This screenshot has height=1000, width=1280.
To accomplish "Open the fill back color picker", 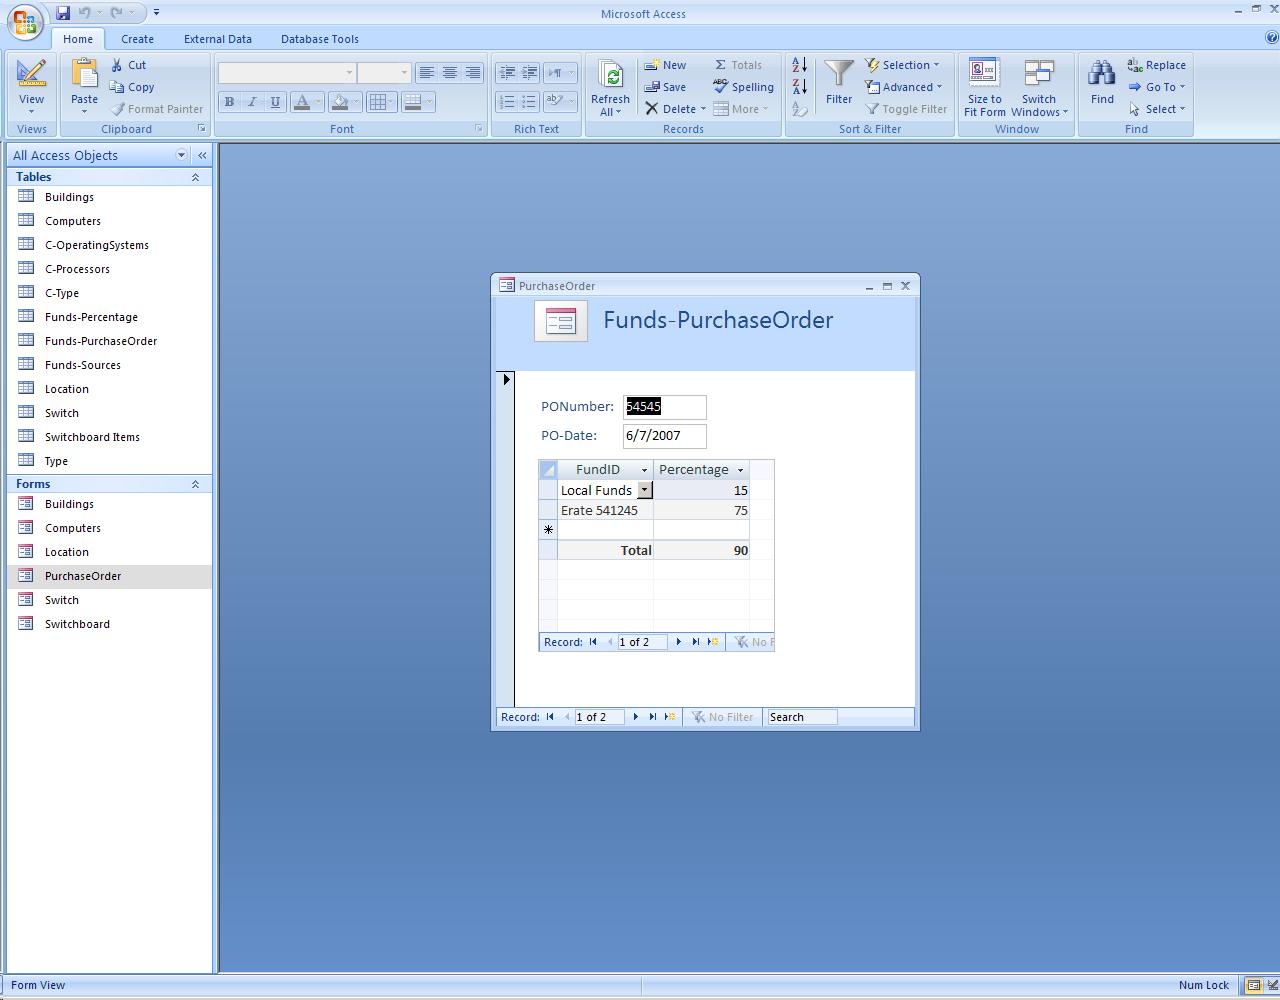I will (x=345, y=102).
